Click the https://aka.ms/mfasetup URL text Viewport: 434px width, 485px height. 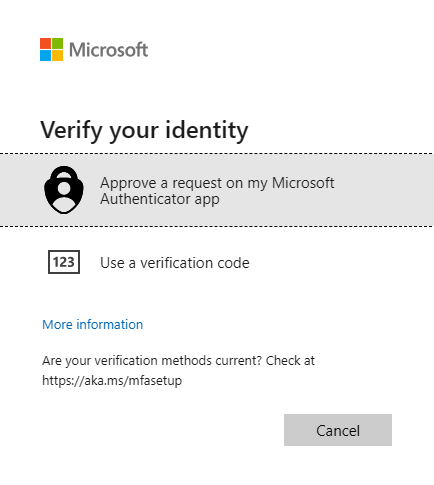(x=112, y=381)
